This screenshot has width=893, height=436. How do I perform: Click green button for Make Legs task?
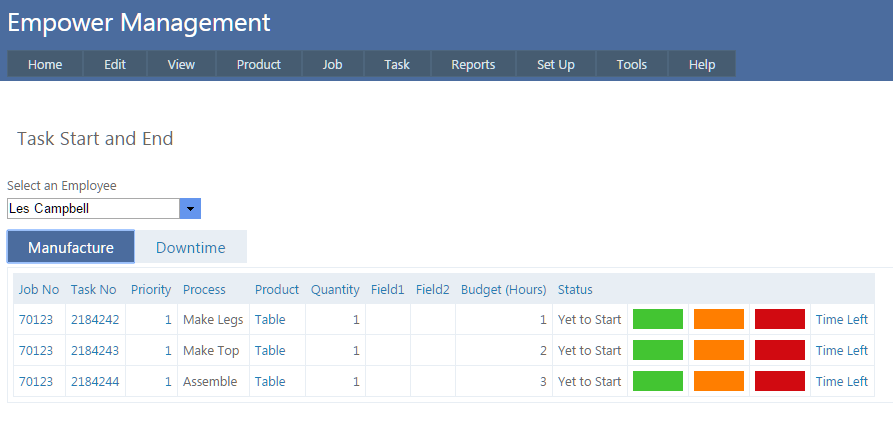pyautogui.click(x=658, y=320)
